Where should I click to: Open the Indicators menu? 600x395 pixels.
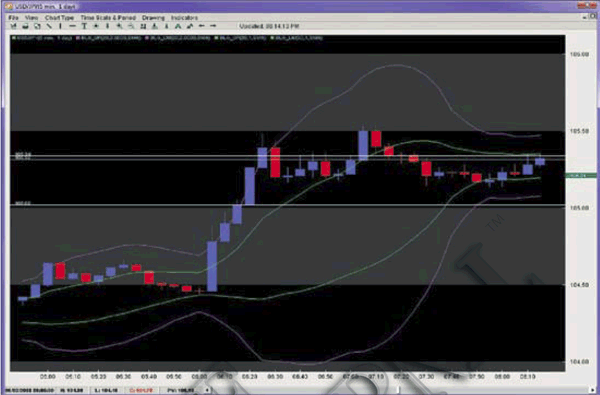(x=184, y=18)
